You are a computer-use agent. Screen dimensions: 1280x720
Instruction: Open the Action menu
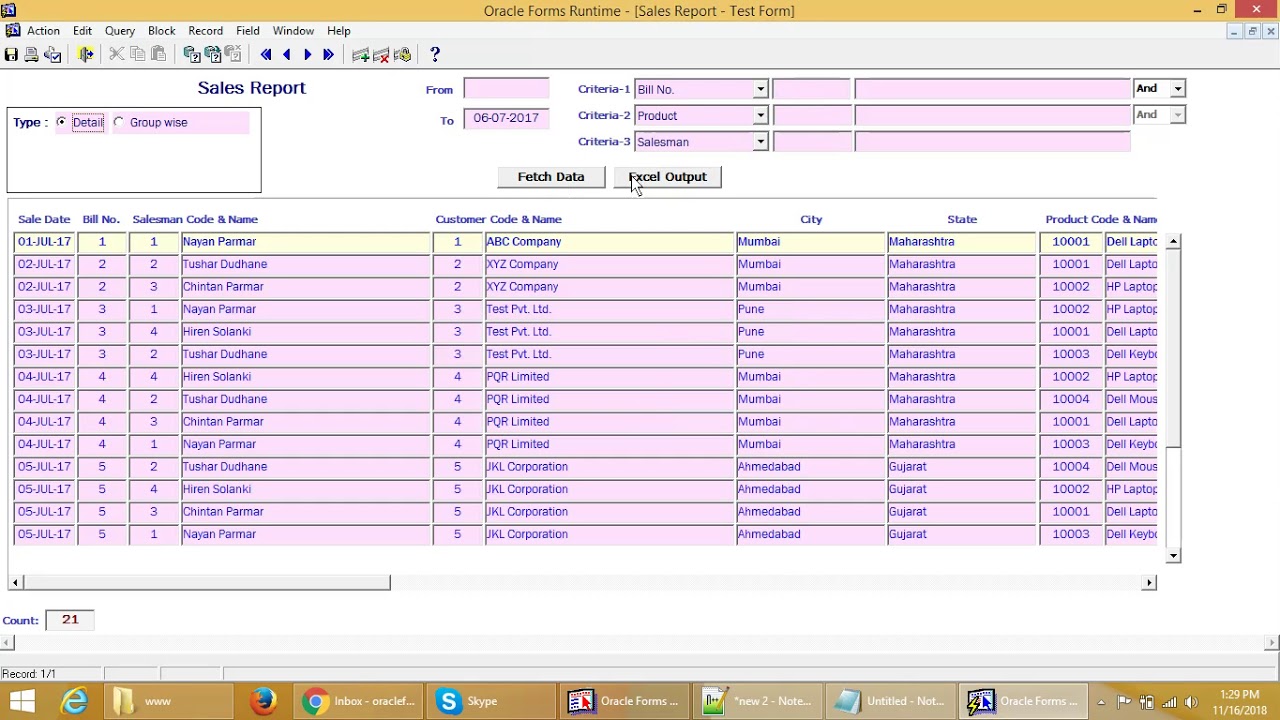(x=43, y=31)
